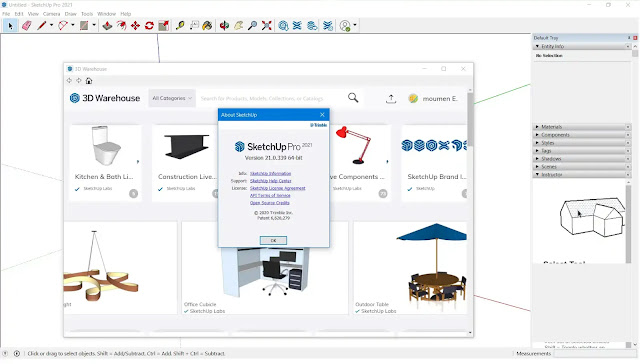Open the Kitchen & Bath toilet thumbnail
The image size is (640, 364).
106,146
